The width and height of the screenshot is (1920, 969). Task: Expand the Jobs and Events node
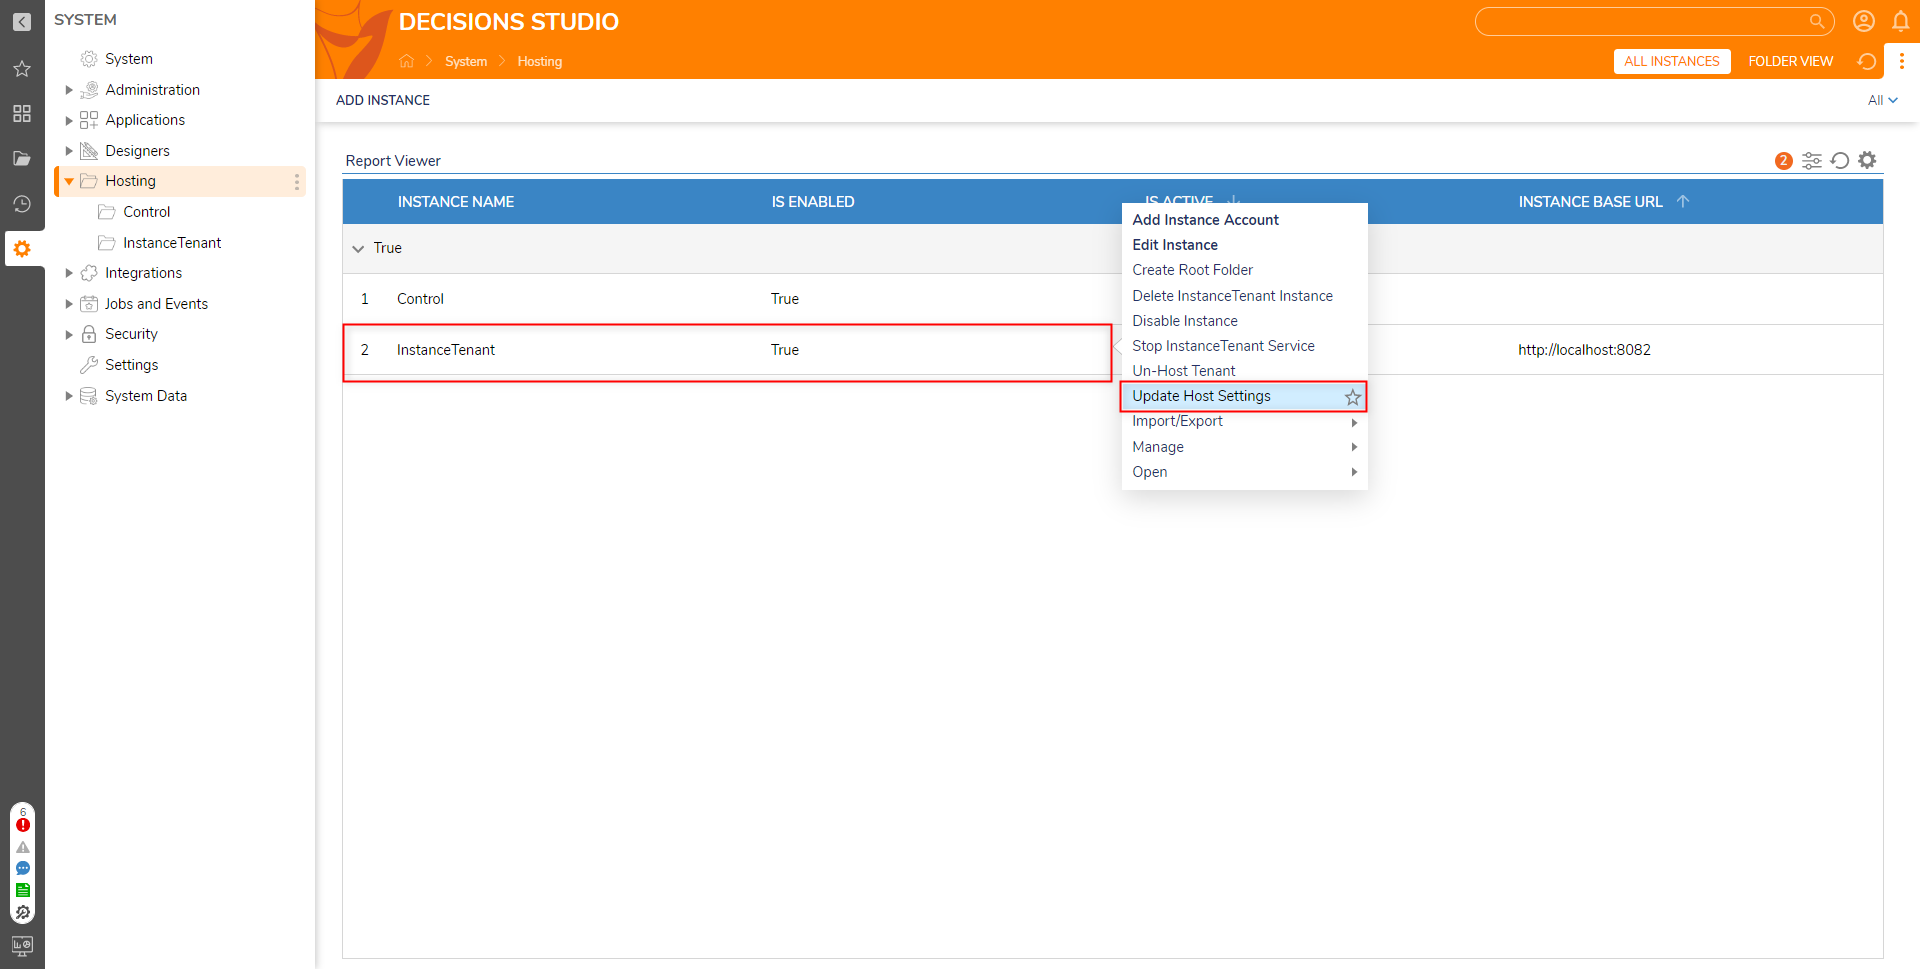(x=69, y=304)
